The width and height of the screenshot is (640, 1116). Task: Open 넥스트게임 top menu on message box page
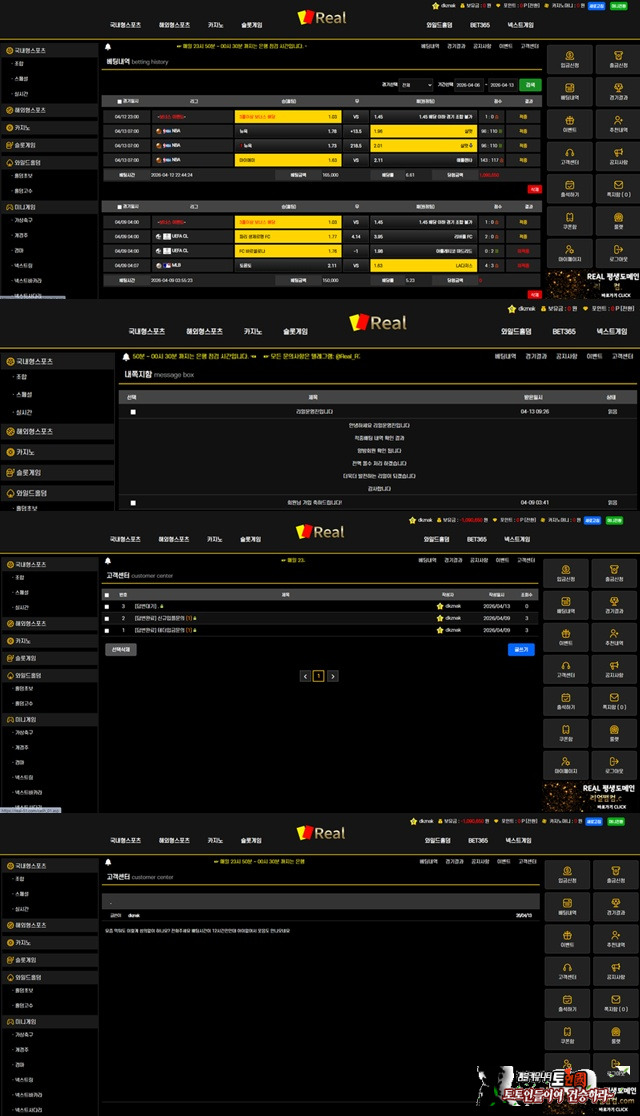coord(612,332)
